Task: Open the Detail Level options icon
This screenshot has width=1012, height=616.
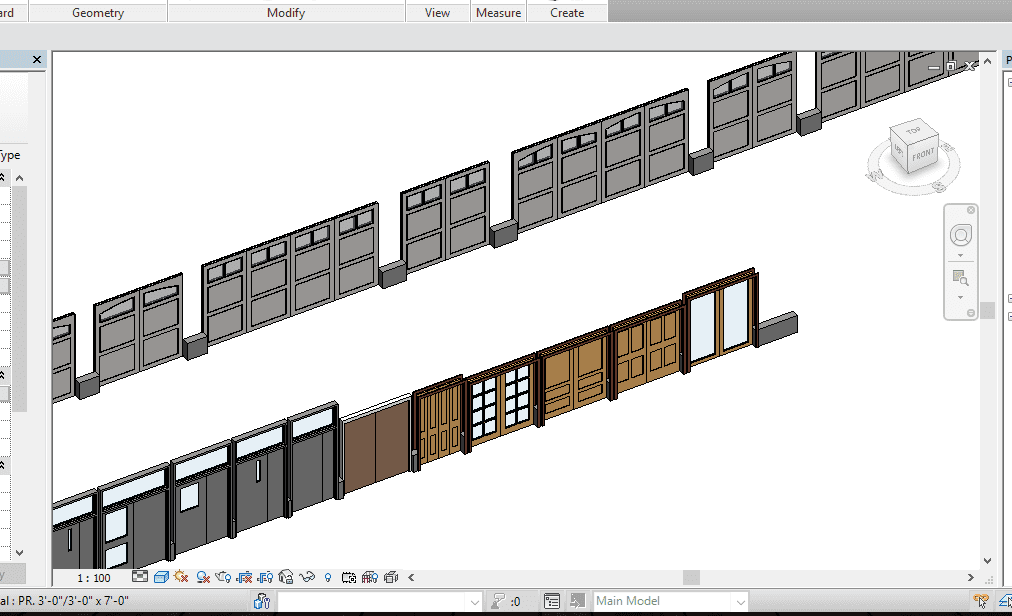Action: [x=140, y=577]
